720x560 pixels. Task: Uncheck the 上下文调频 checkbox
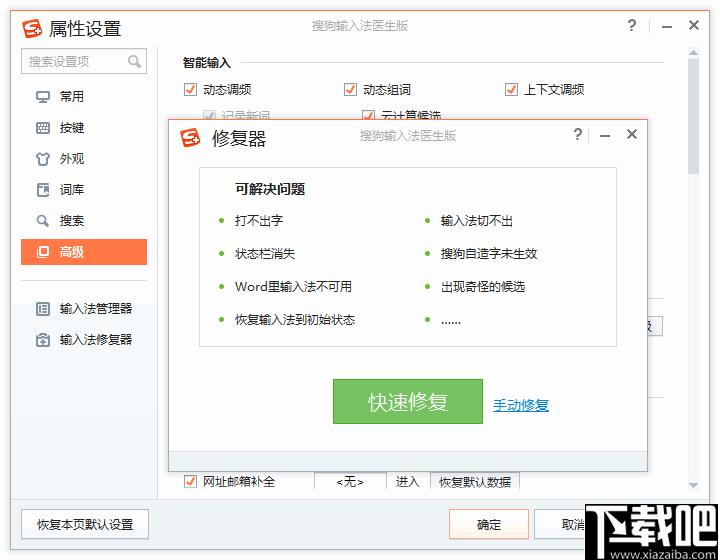(x=511, y=90)
